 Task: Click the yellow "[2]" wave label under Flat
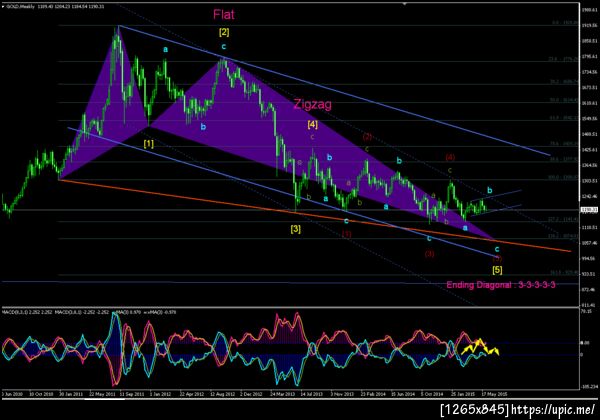pos(224,32)
